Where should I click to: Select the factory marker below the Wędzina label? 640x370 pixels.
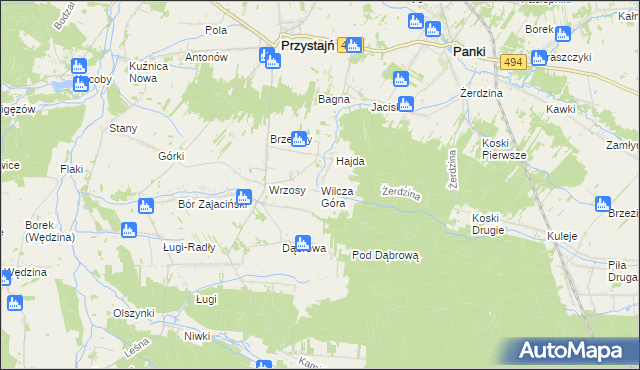[15, 303]
